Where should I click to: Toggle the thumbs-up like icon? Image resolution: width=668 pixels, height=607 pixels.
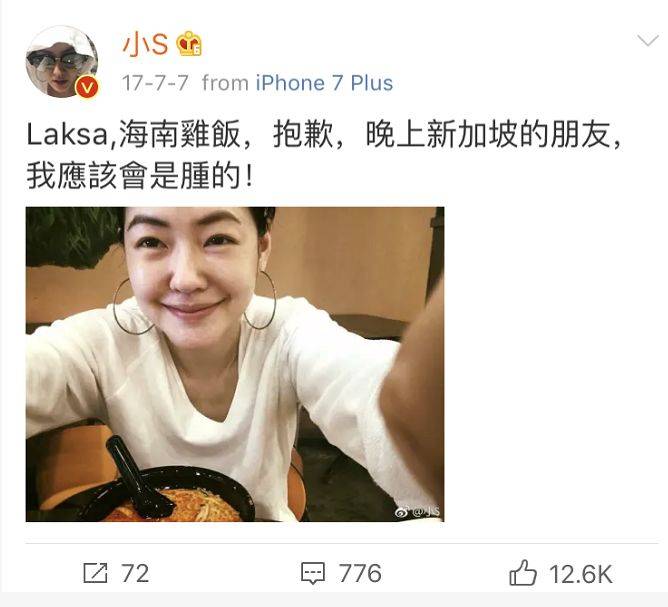(523, 572)
